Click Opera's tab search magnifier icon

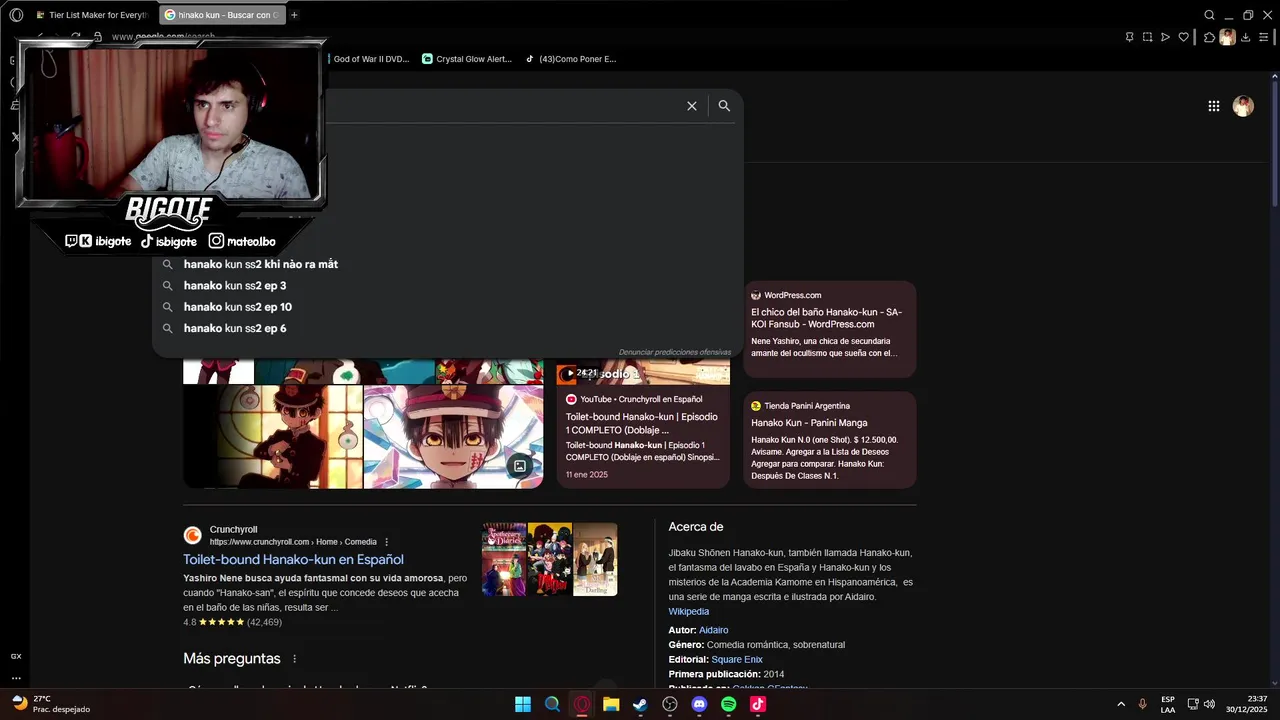pos(1209,15)
